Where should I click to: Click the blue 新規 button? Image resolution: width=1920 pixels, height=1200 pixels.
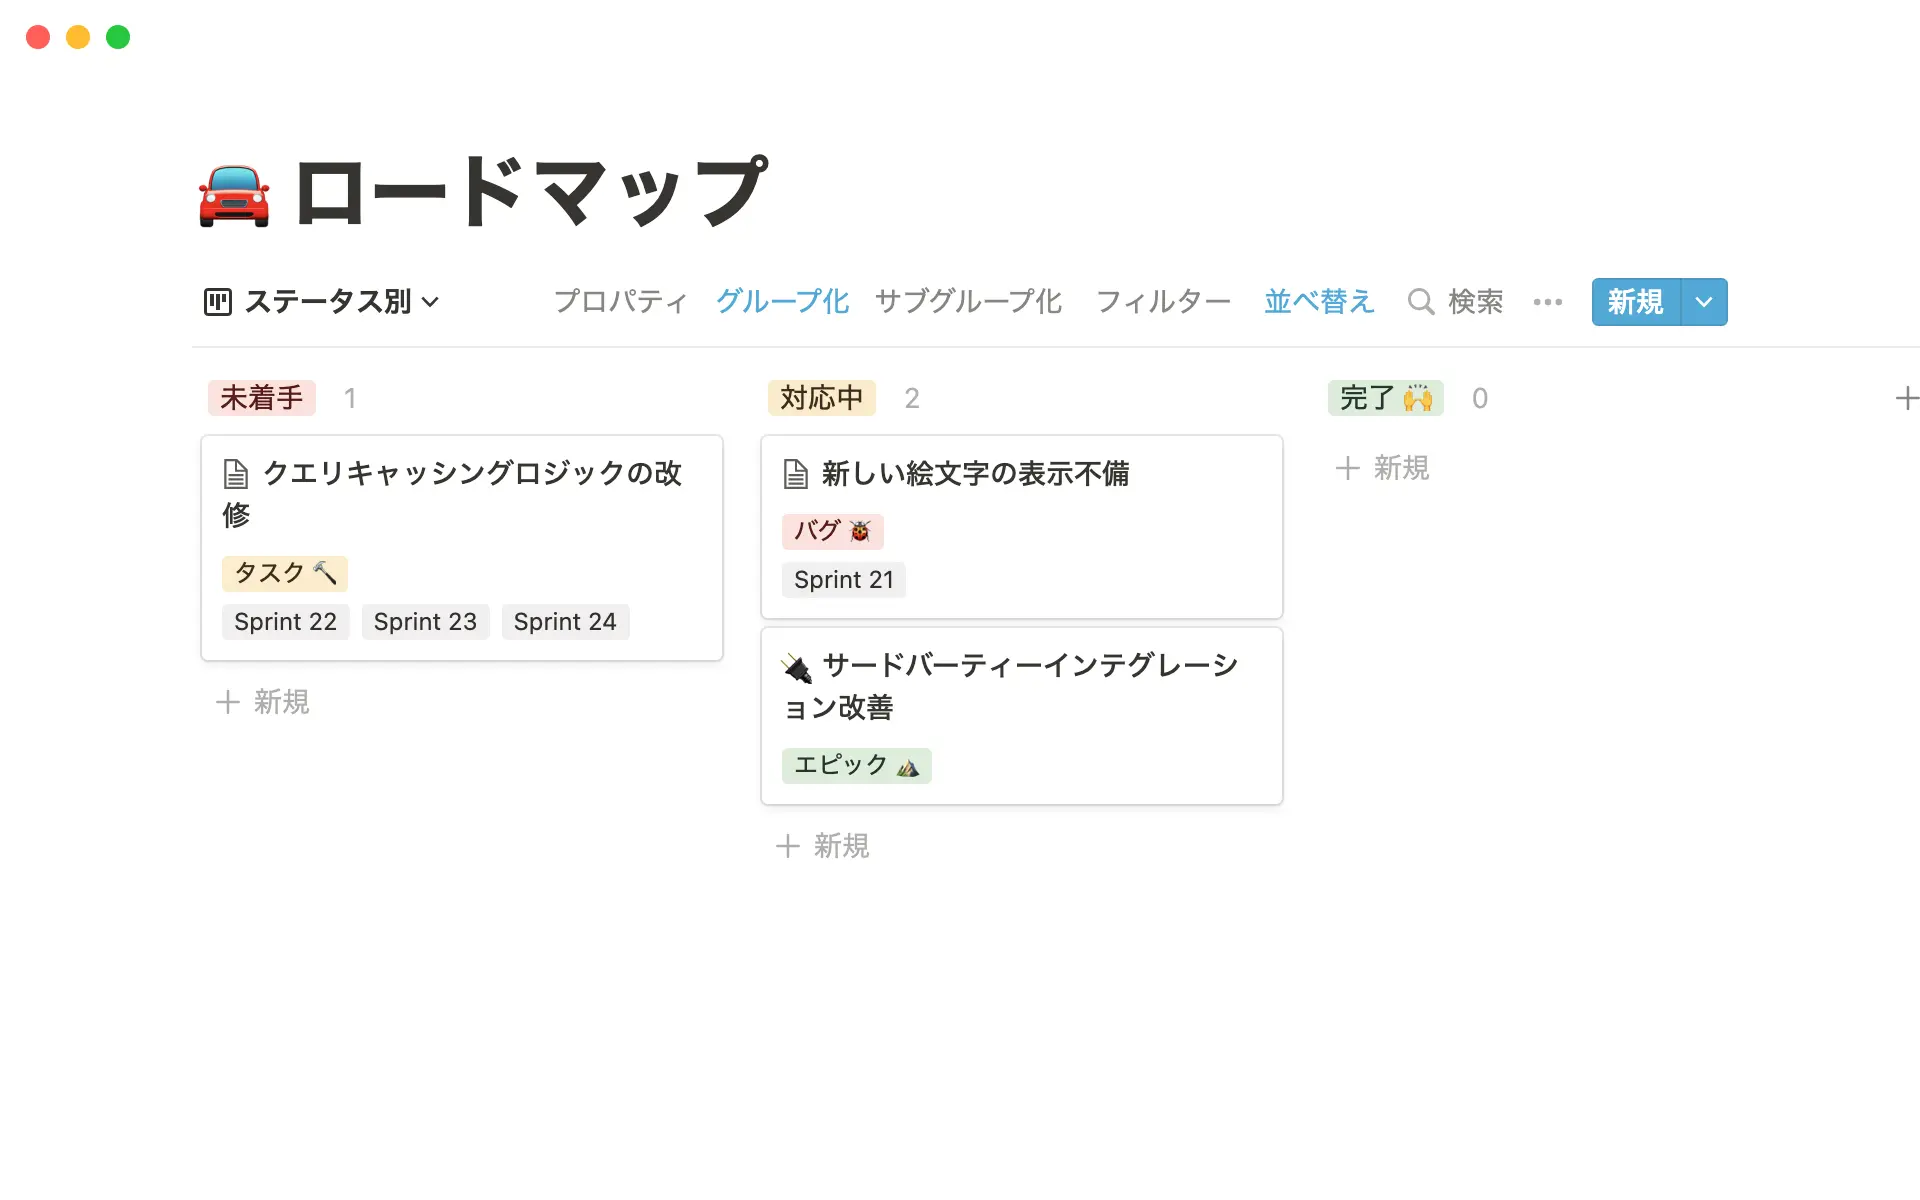click(1634, 301)
